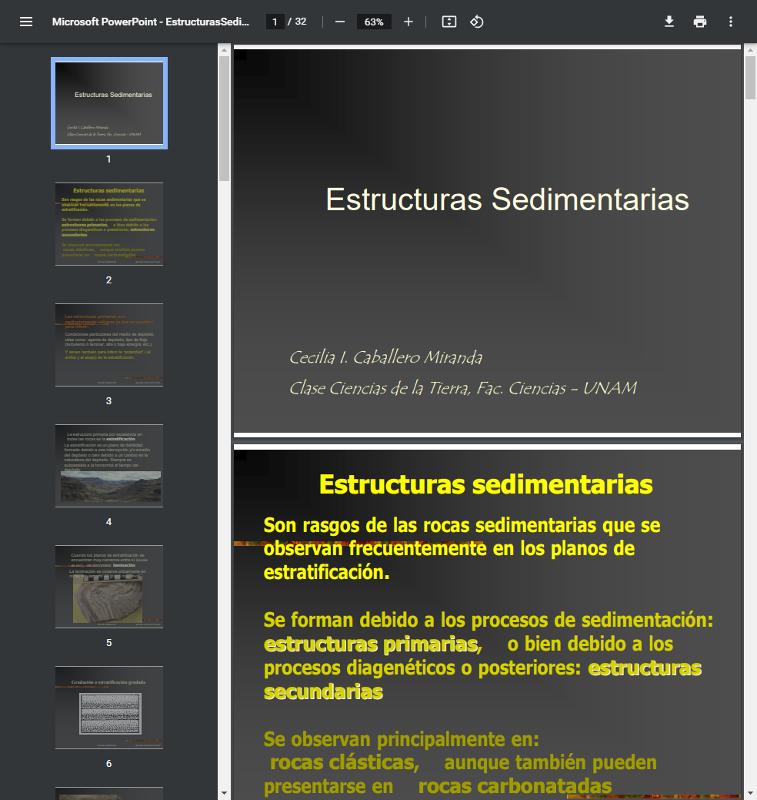The height and width of the screenshot is (800, 757).
Task: Click 'Clase Ciencias de la Tierra' line
Action: 463,388
